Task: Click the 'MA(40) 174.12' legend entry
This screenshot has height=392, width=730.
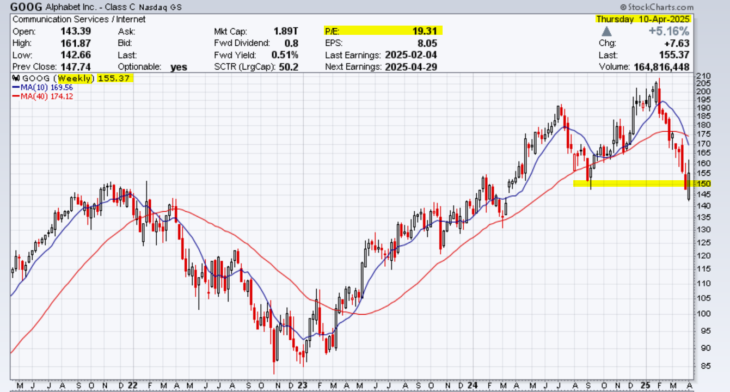Action: [42, 96]
